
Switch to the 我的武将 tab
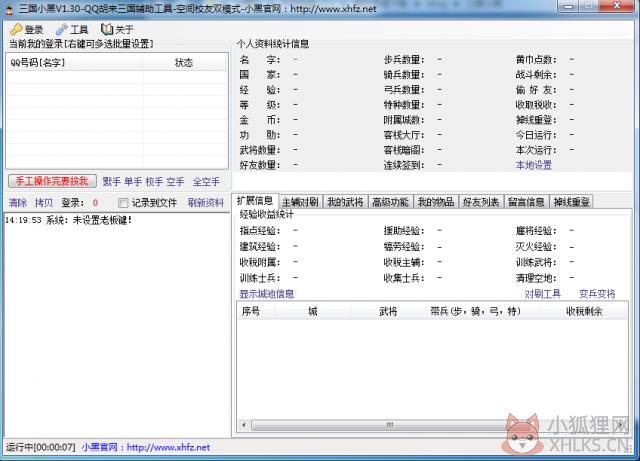coord(345,202)
